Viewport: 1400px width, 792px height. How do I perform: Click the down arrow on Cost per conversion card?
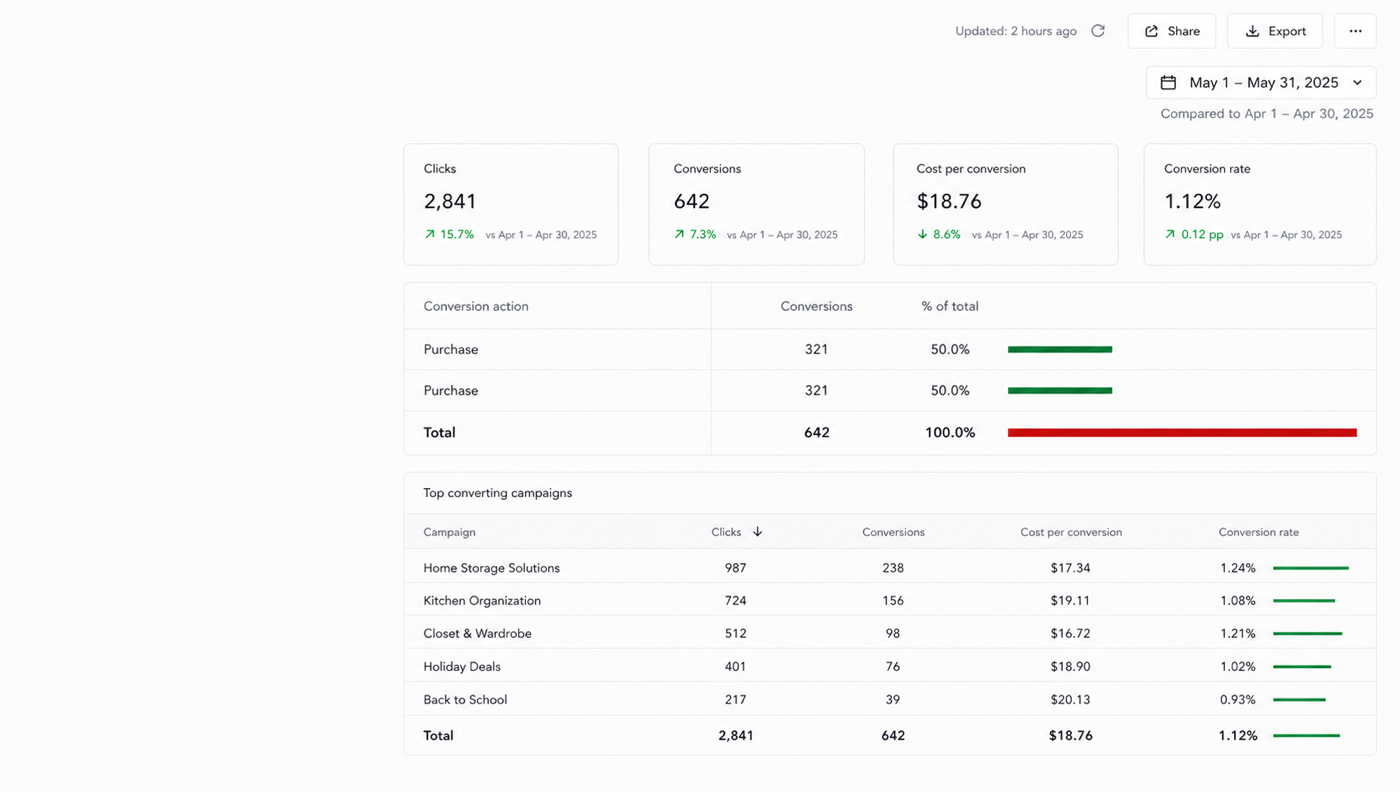click(x=922, y=235)
